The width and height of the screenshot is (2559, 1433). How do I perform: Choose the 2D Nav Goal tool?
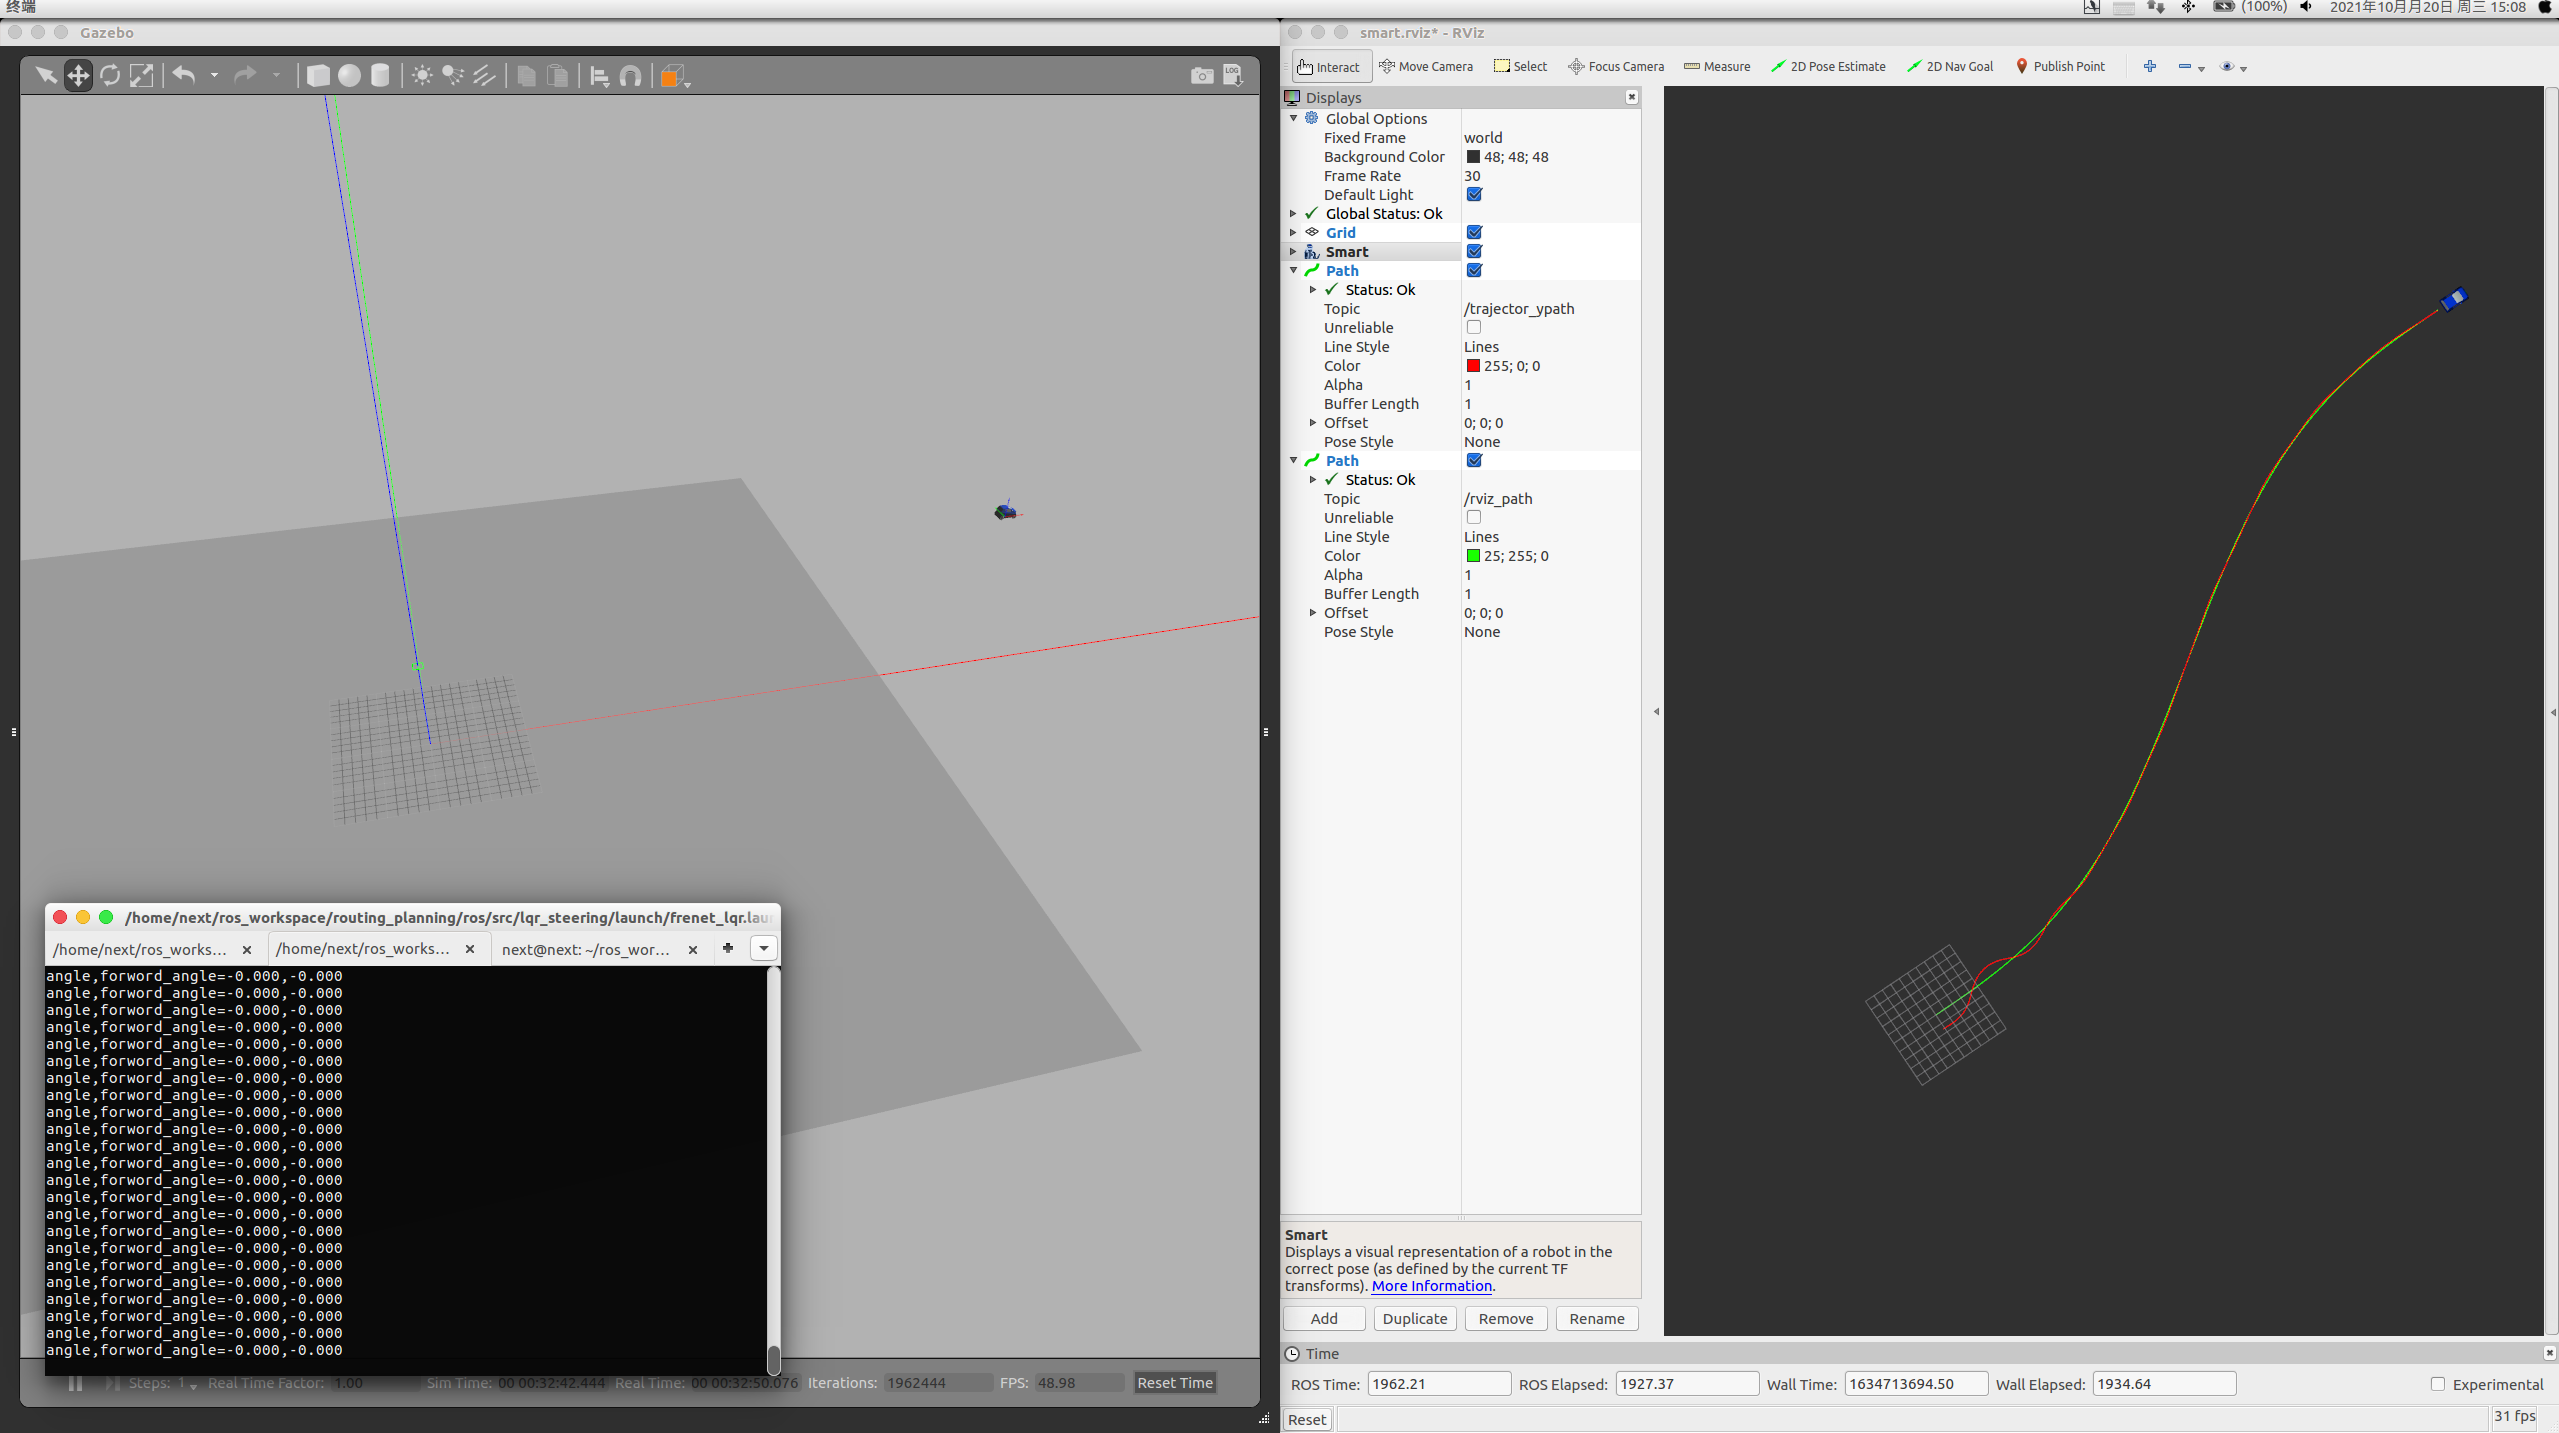(1949, 66)
